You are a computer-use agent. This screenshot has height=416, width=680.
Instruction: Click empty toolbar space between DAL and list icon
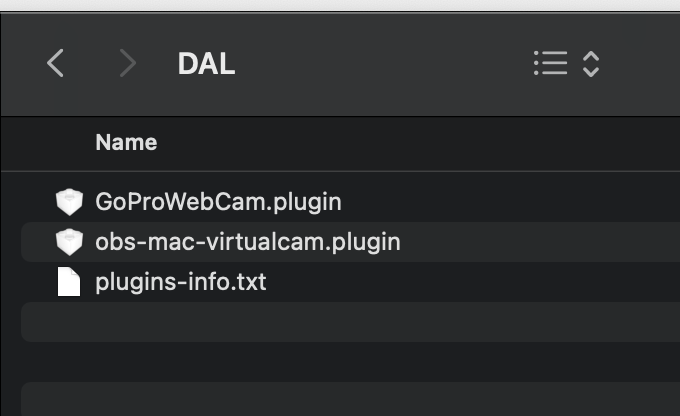click(382, 64)
